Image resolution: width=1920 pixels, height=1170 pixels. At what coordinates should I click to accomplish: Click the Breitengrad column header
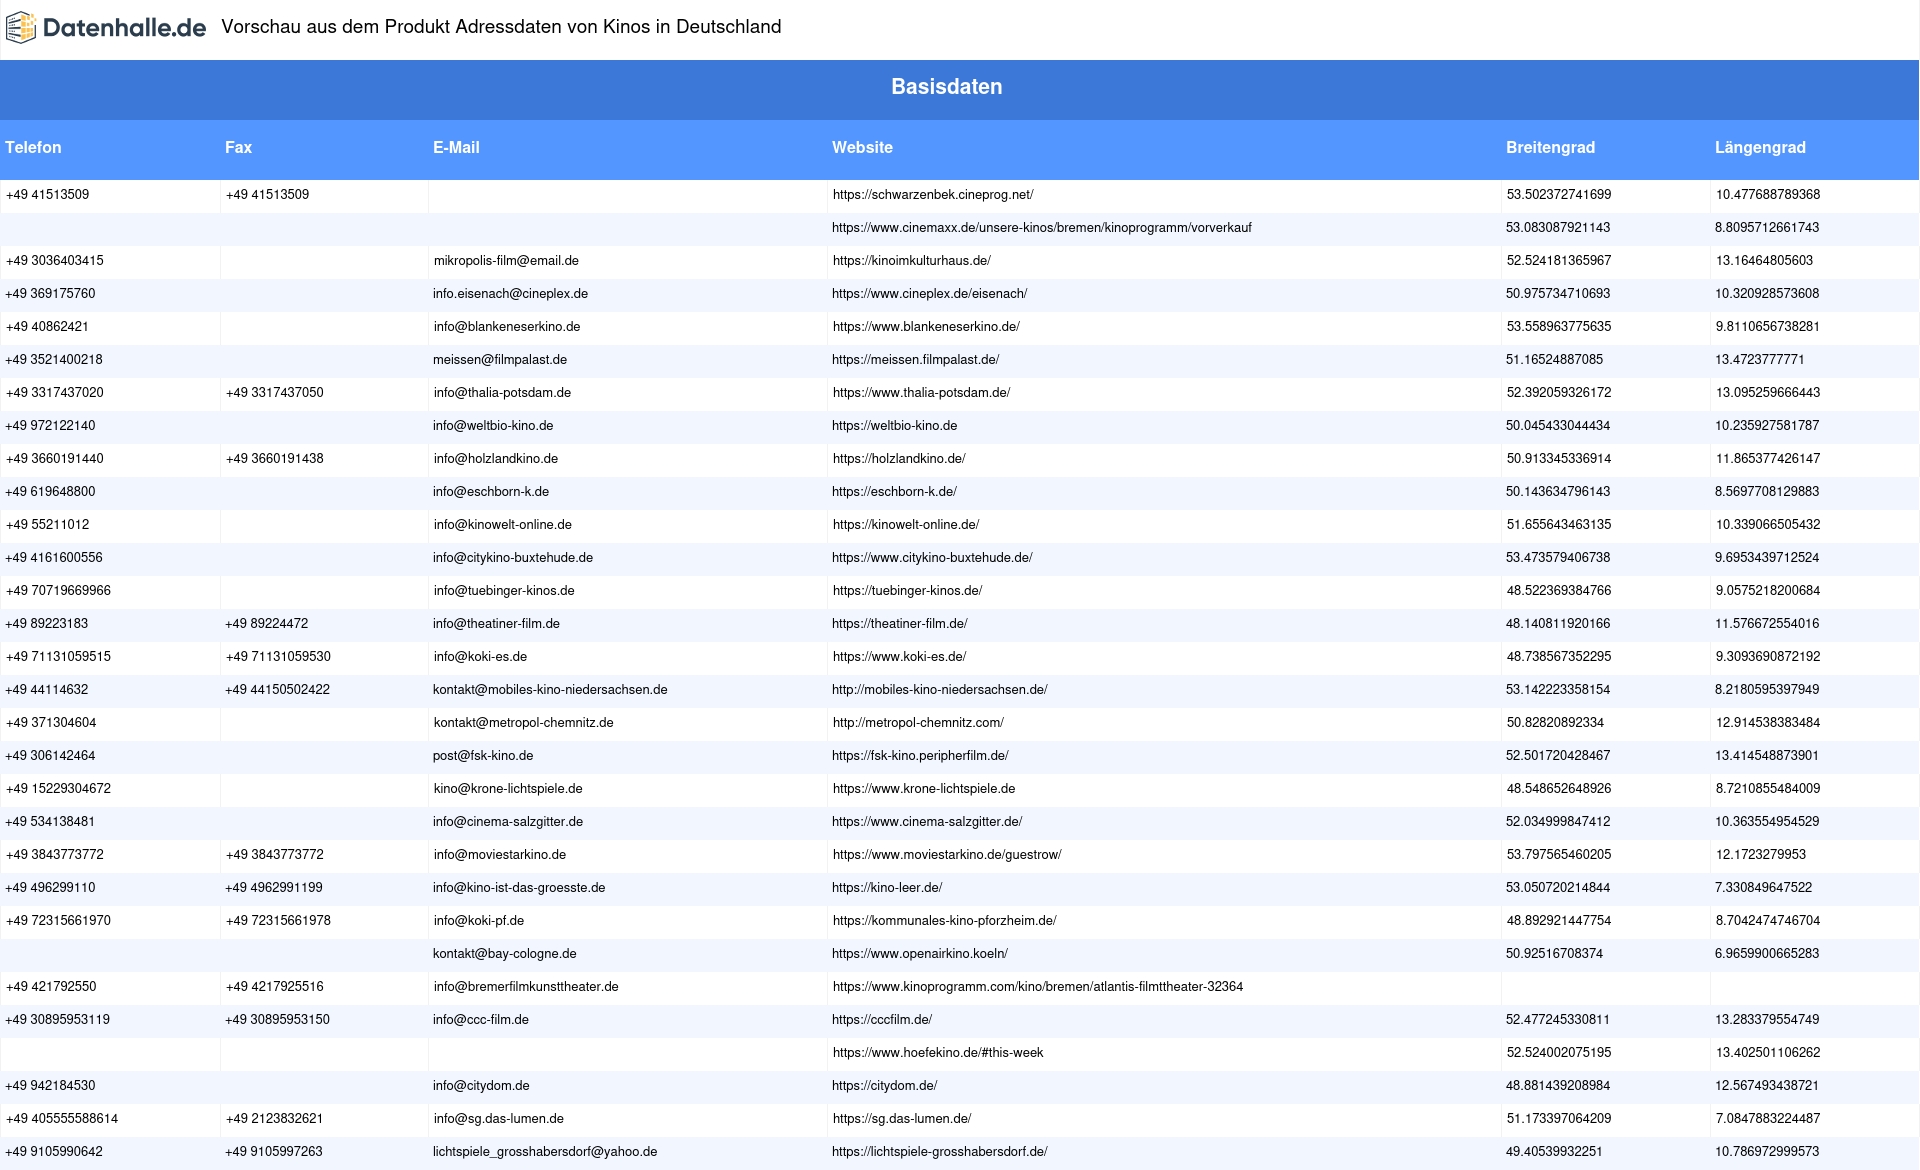(x=1550, y=147)
